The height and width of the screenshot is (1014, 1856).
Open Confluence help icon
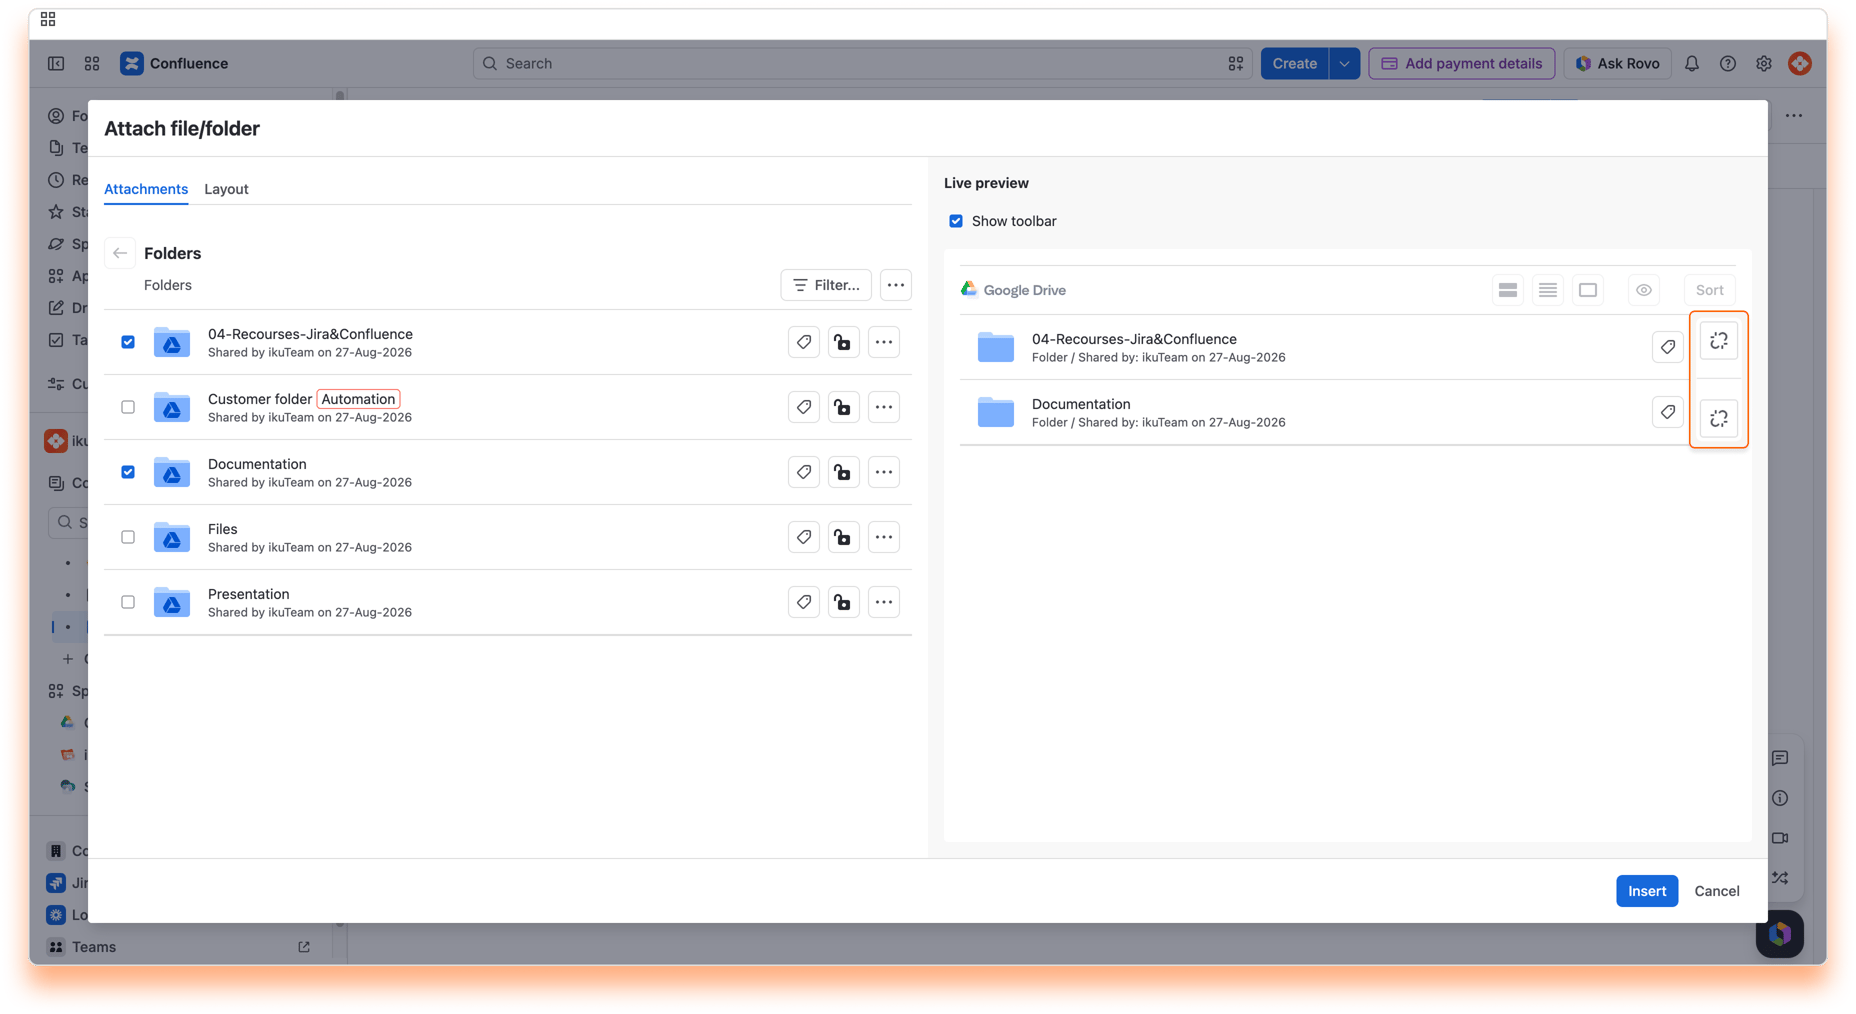[x=1728, y=63]
